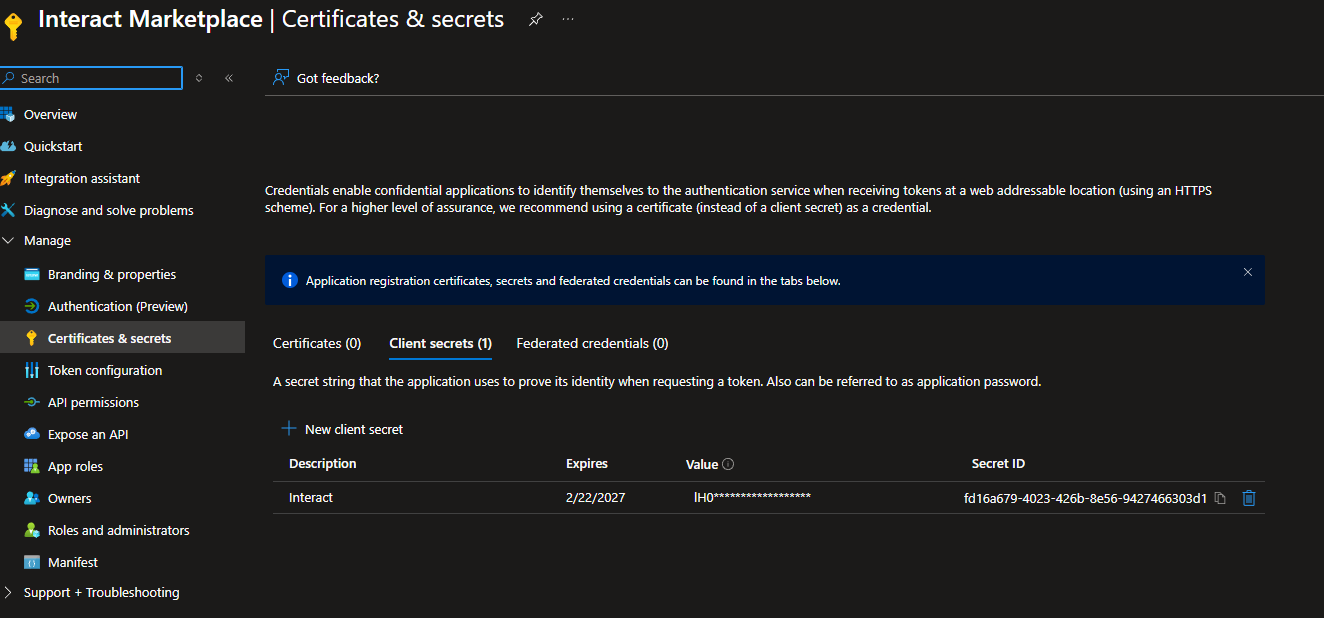The image size is (1324, 618).
Task: Click the Quickstart cloud icon
Action: (x=8, y=146)
